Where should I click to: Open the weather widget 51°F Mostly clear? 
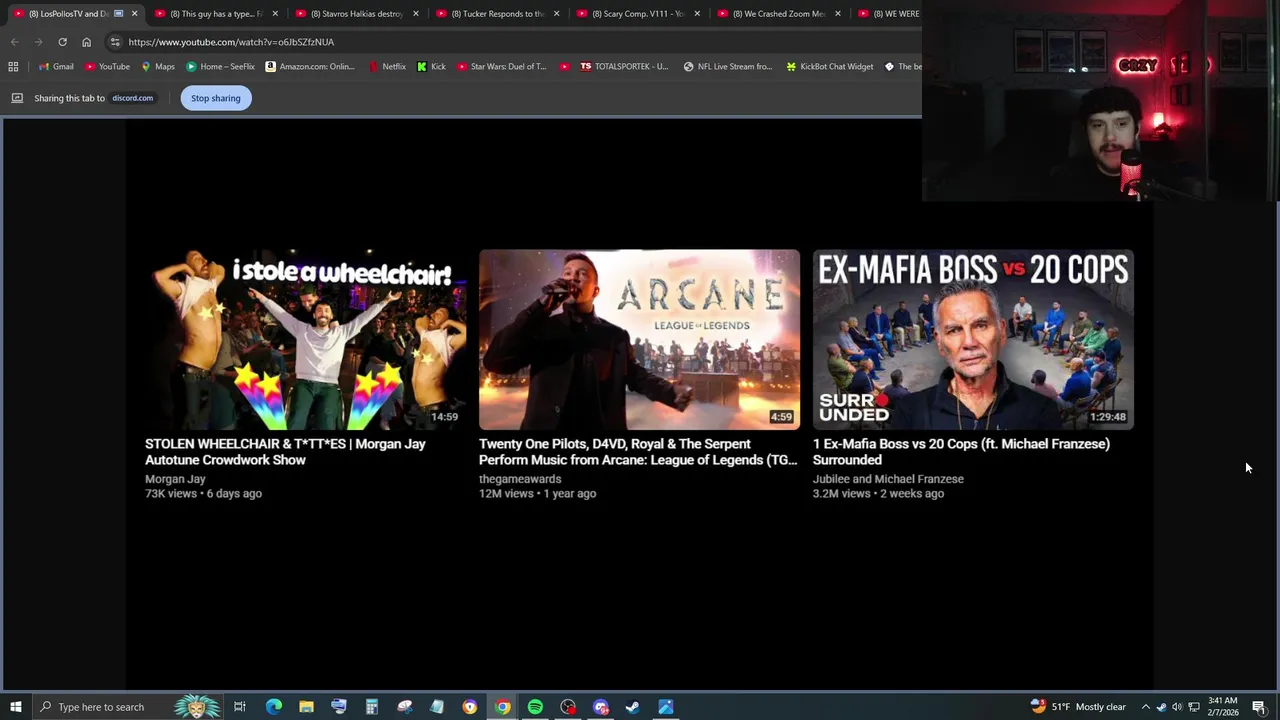point(1078,707)
